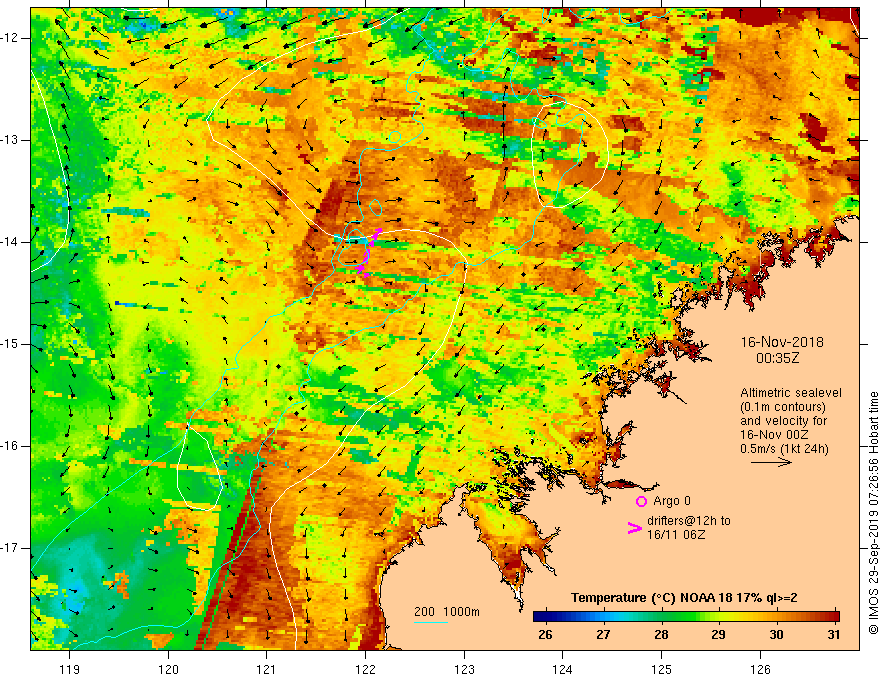Click colorbar tick label 26
The width and height of the screenshot is (880, 680).
click(x=545, y=635)
